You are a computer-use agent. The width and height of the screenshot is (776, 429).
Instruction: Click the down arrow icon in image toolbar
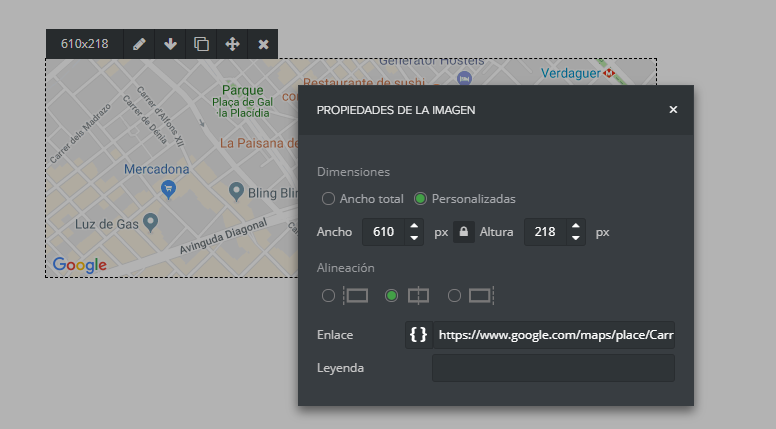pyautogui.click(x=170, y=44)
